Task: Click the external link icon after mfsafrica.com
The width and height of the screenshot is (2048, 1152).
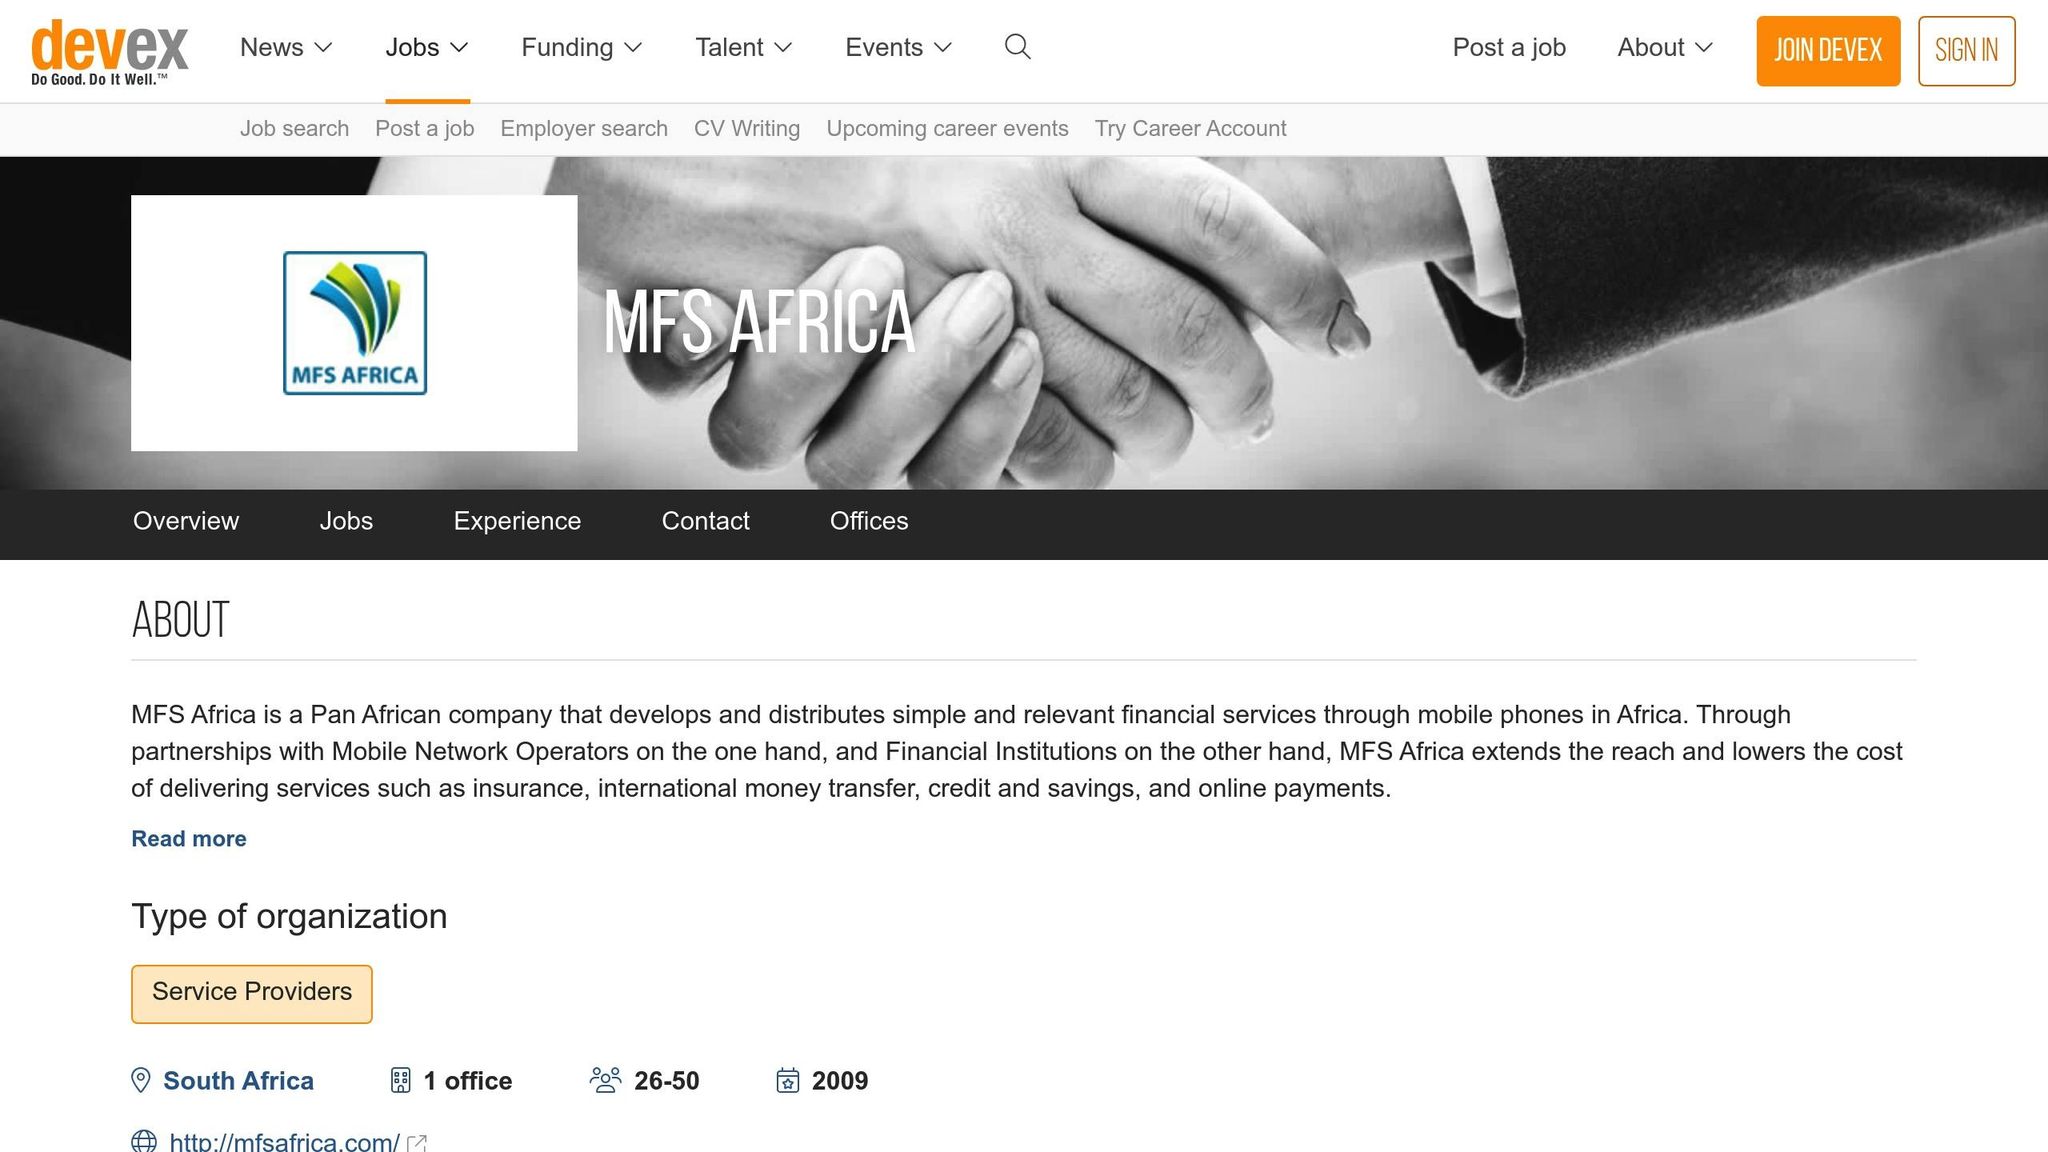Action: (417, 1143)
